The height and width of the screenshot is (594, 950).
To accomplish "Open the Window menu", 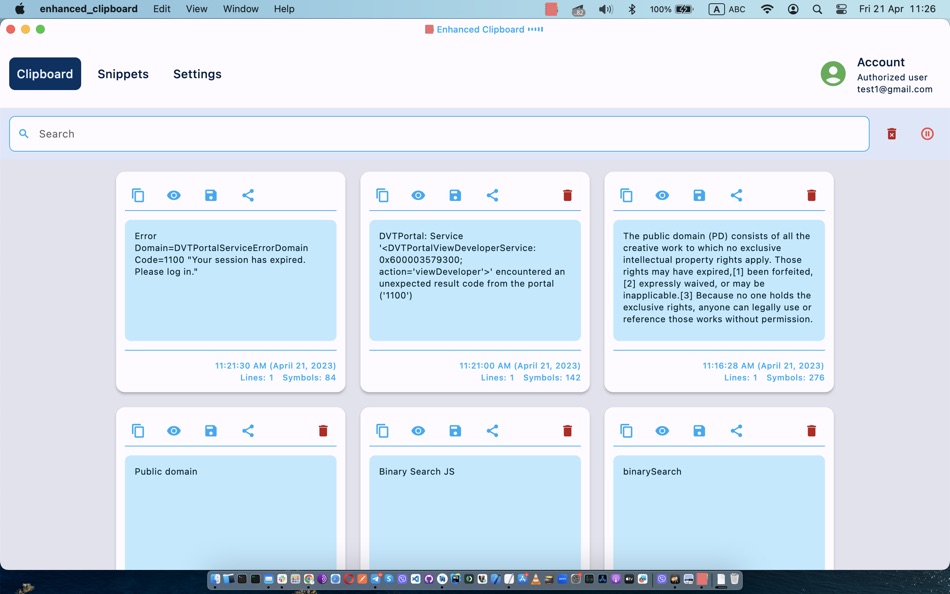I will click(x=241, y=9).
